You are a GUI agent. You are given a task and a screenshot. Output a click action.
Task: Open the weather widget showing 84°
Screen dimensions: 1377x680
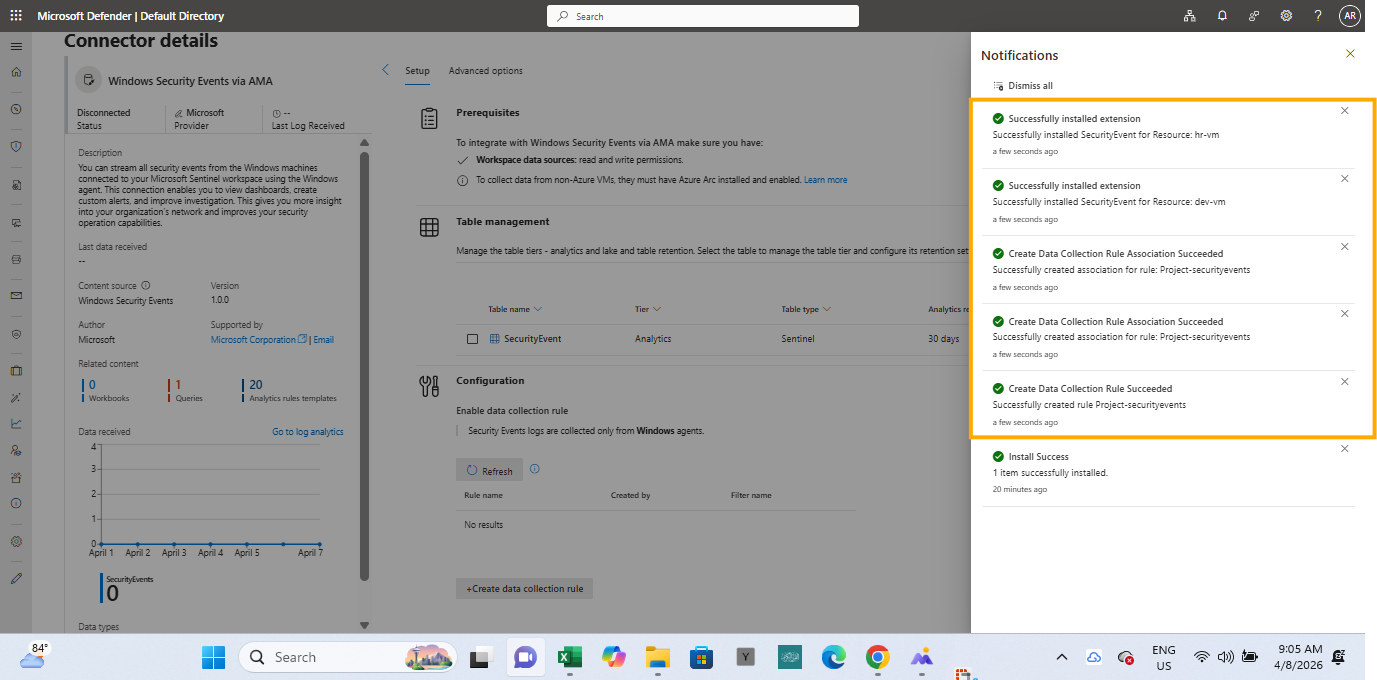(x=34, y=655)
